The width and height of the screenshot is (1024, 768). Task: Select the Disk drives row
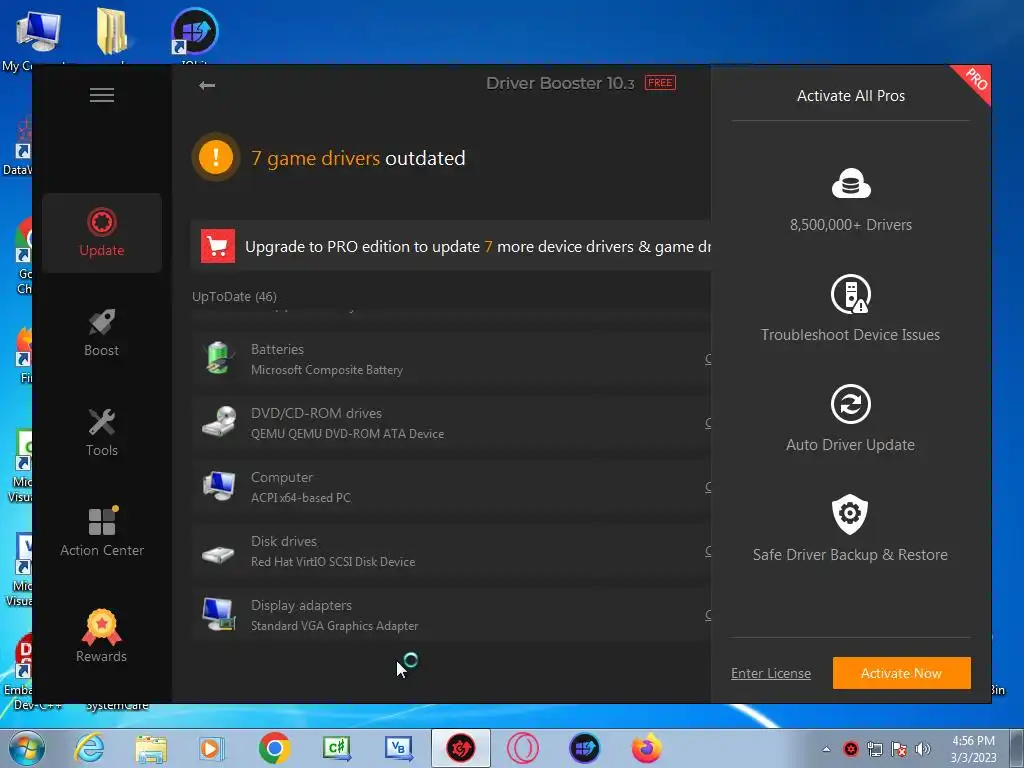[451, 551]
